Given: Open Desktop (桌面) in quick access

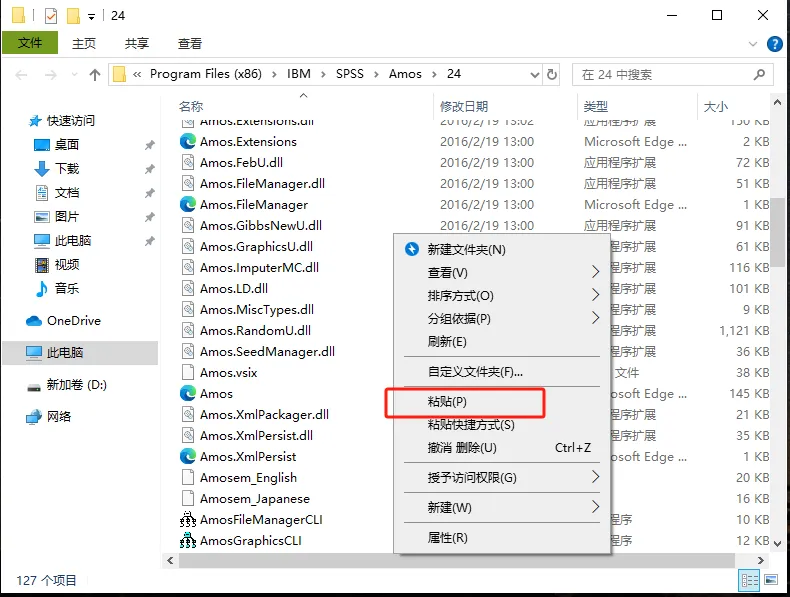Looking at the screenshot, I should pos(67,145).
